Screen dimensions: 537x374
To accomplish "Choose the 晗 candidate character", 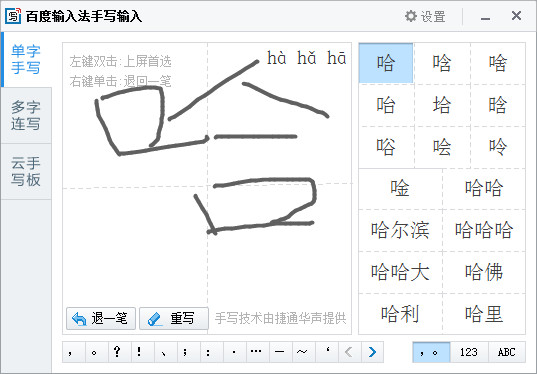I will pos(498,105).
